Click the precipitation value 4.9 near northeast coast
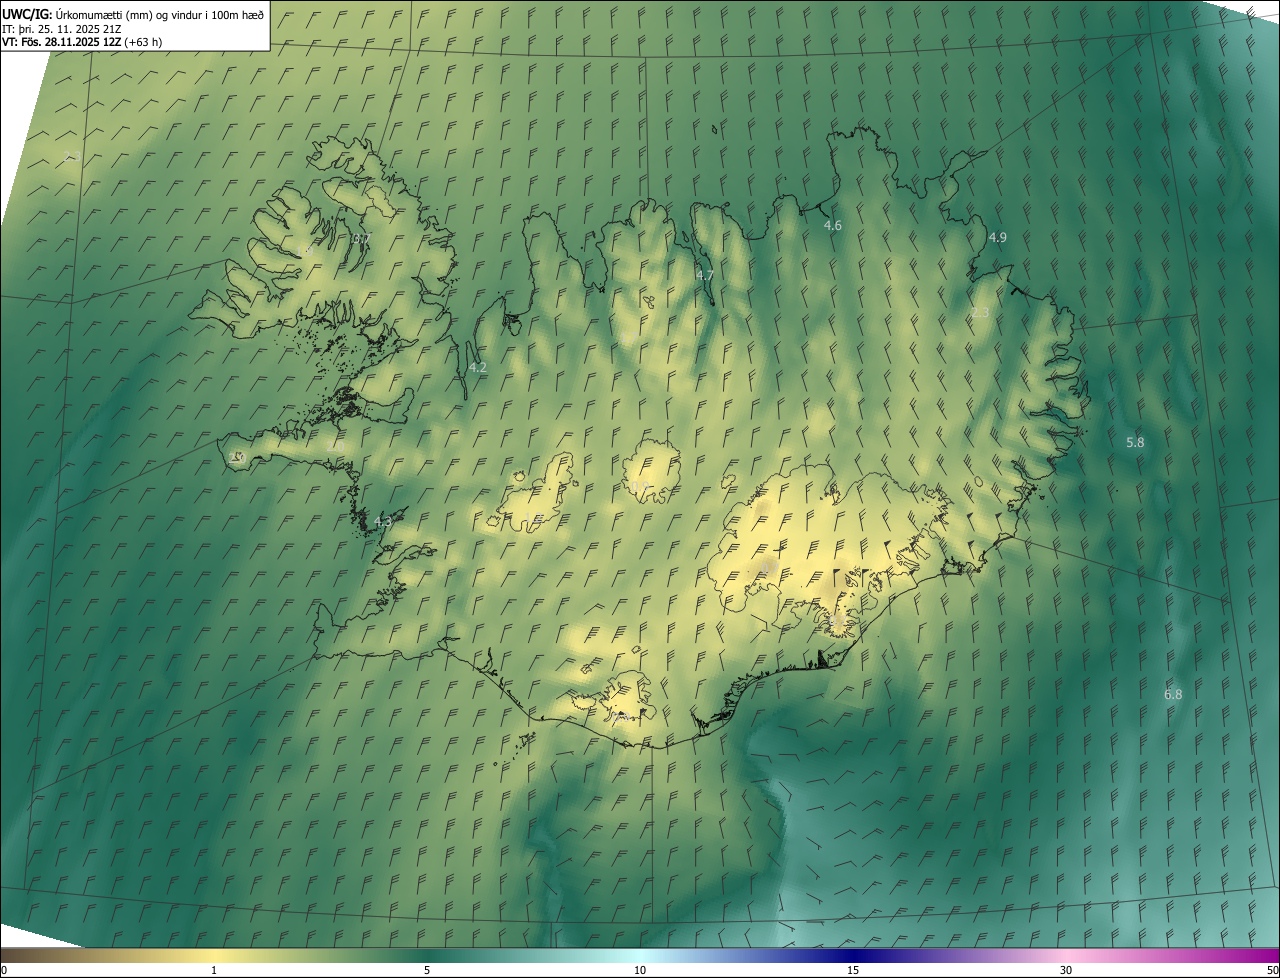This screenshot has width=1280, height=978. tap(997, 237)
